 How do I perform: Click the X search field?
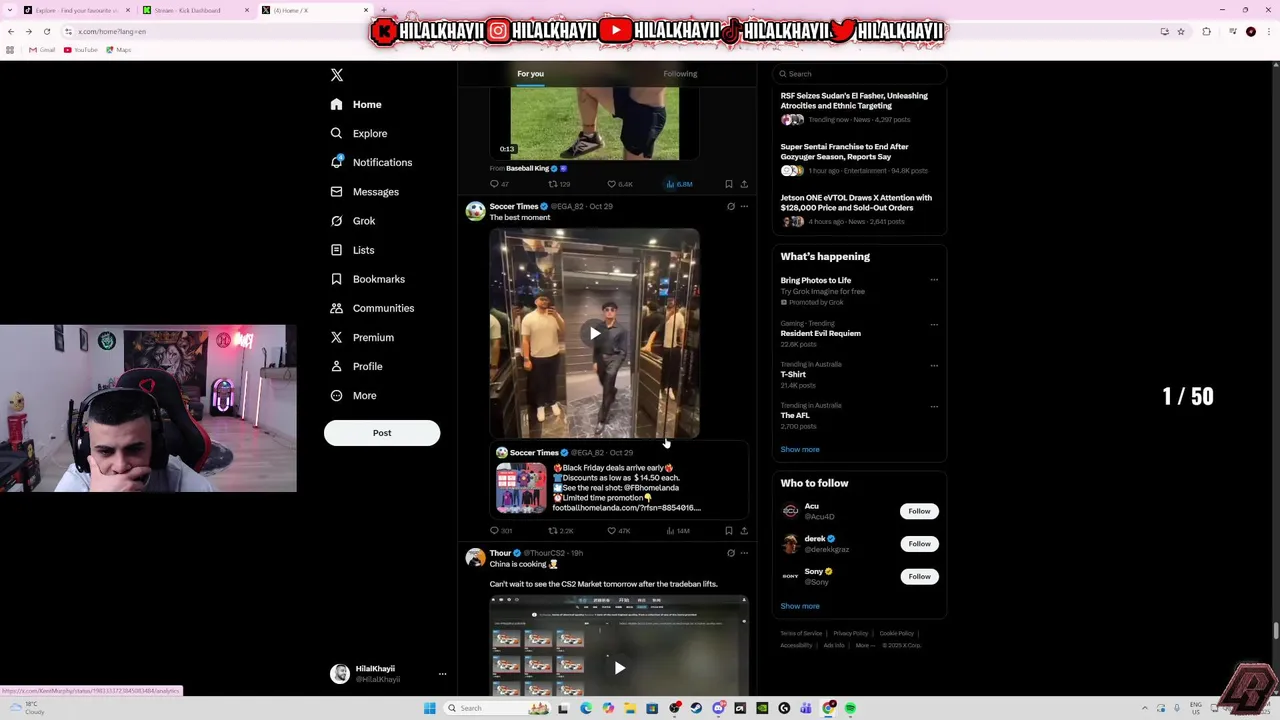pyautogui.click(x=859, y=74)
